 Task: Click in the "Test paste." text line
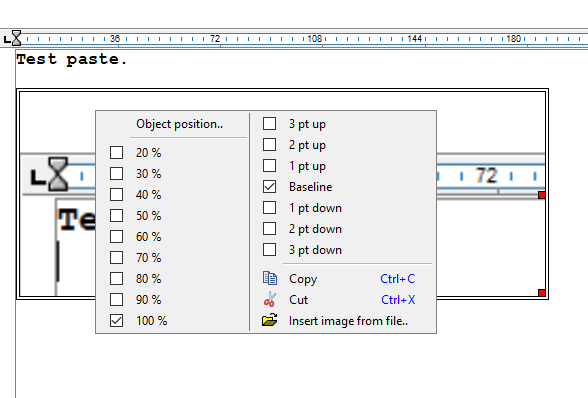coord(72,59)
